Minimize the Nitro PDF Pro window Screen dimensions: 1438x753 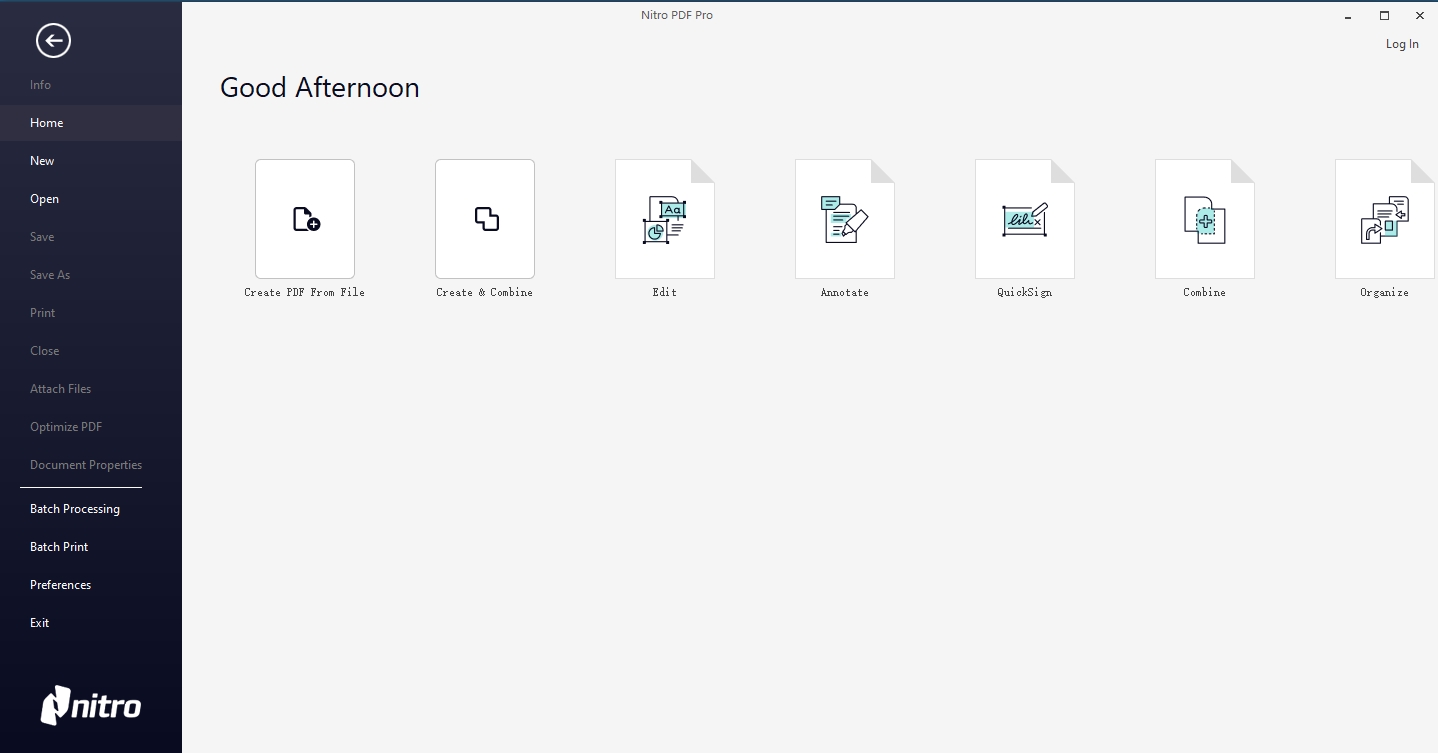click(x=1348, y=16)
